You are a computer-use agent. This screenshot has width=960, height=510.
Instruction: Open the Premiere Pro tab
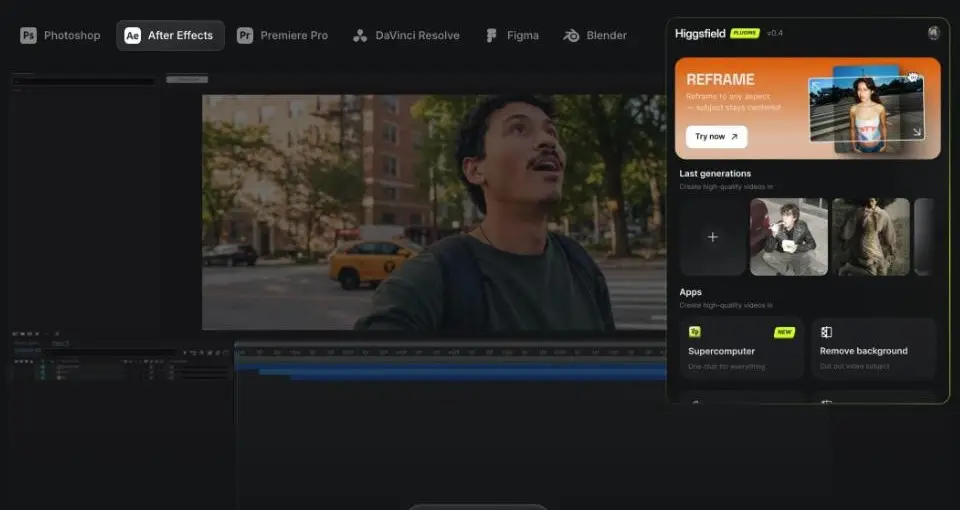282,36
